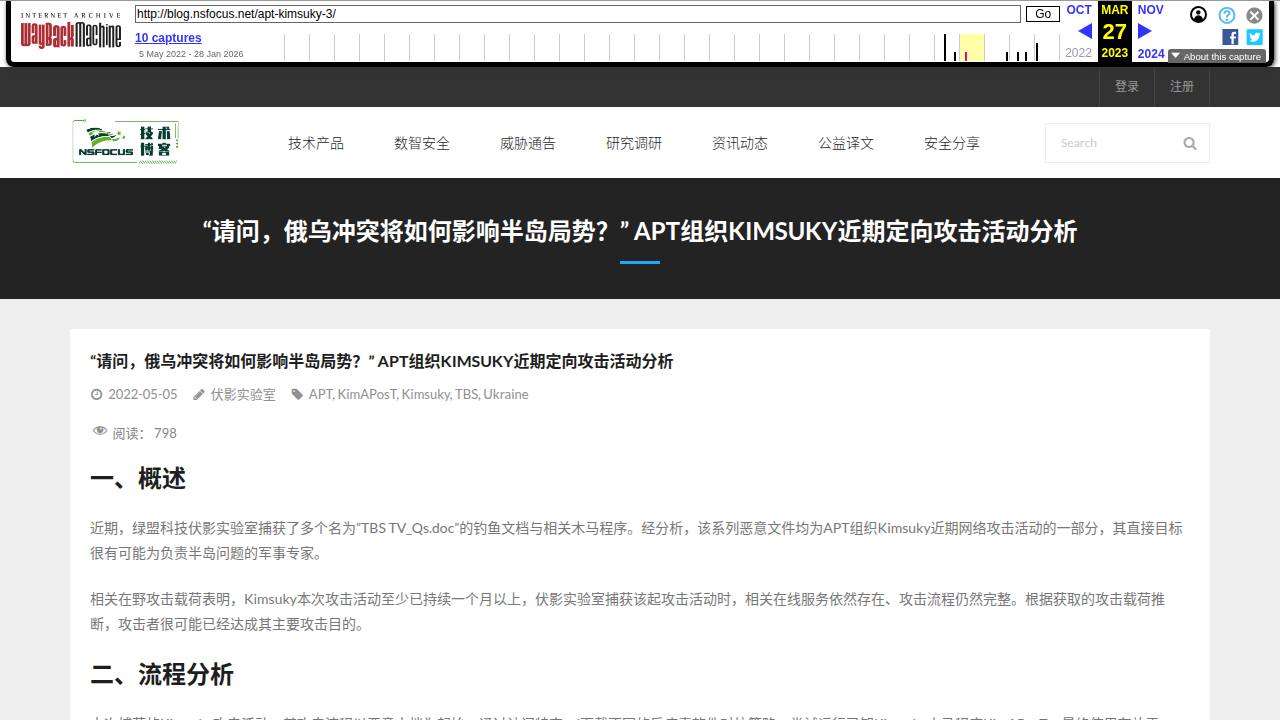Share capture on Facebook
1280x720 pixels.
pyautogui.click(x=1230, y=37)
